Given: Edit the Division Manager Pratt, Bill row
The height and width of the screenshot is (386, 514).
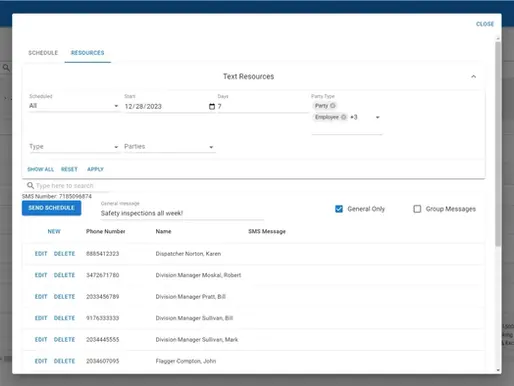Looking at the screenshot, I should (x=41, y=297).
